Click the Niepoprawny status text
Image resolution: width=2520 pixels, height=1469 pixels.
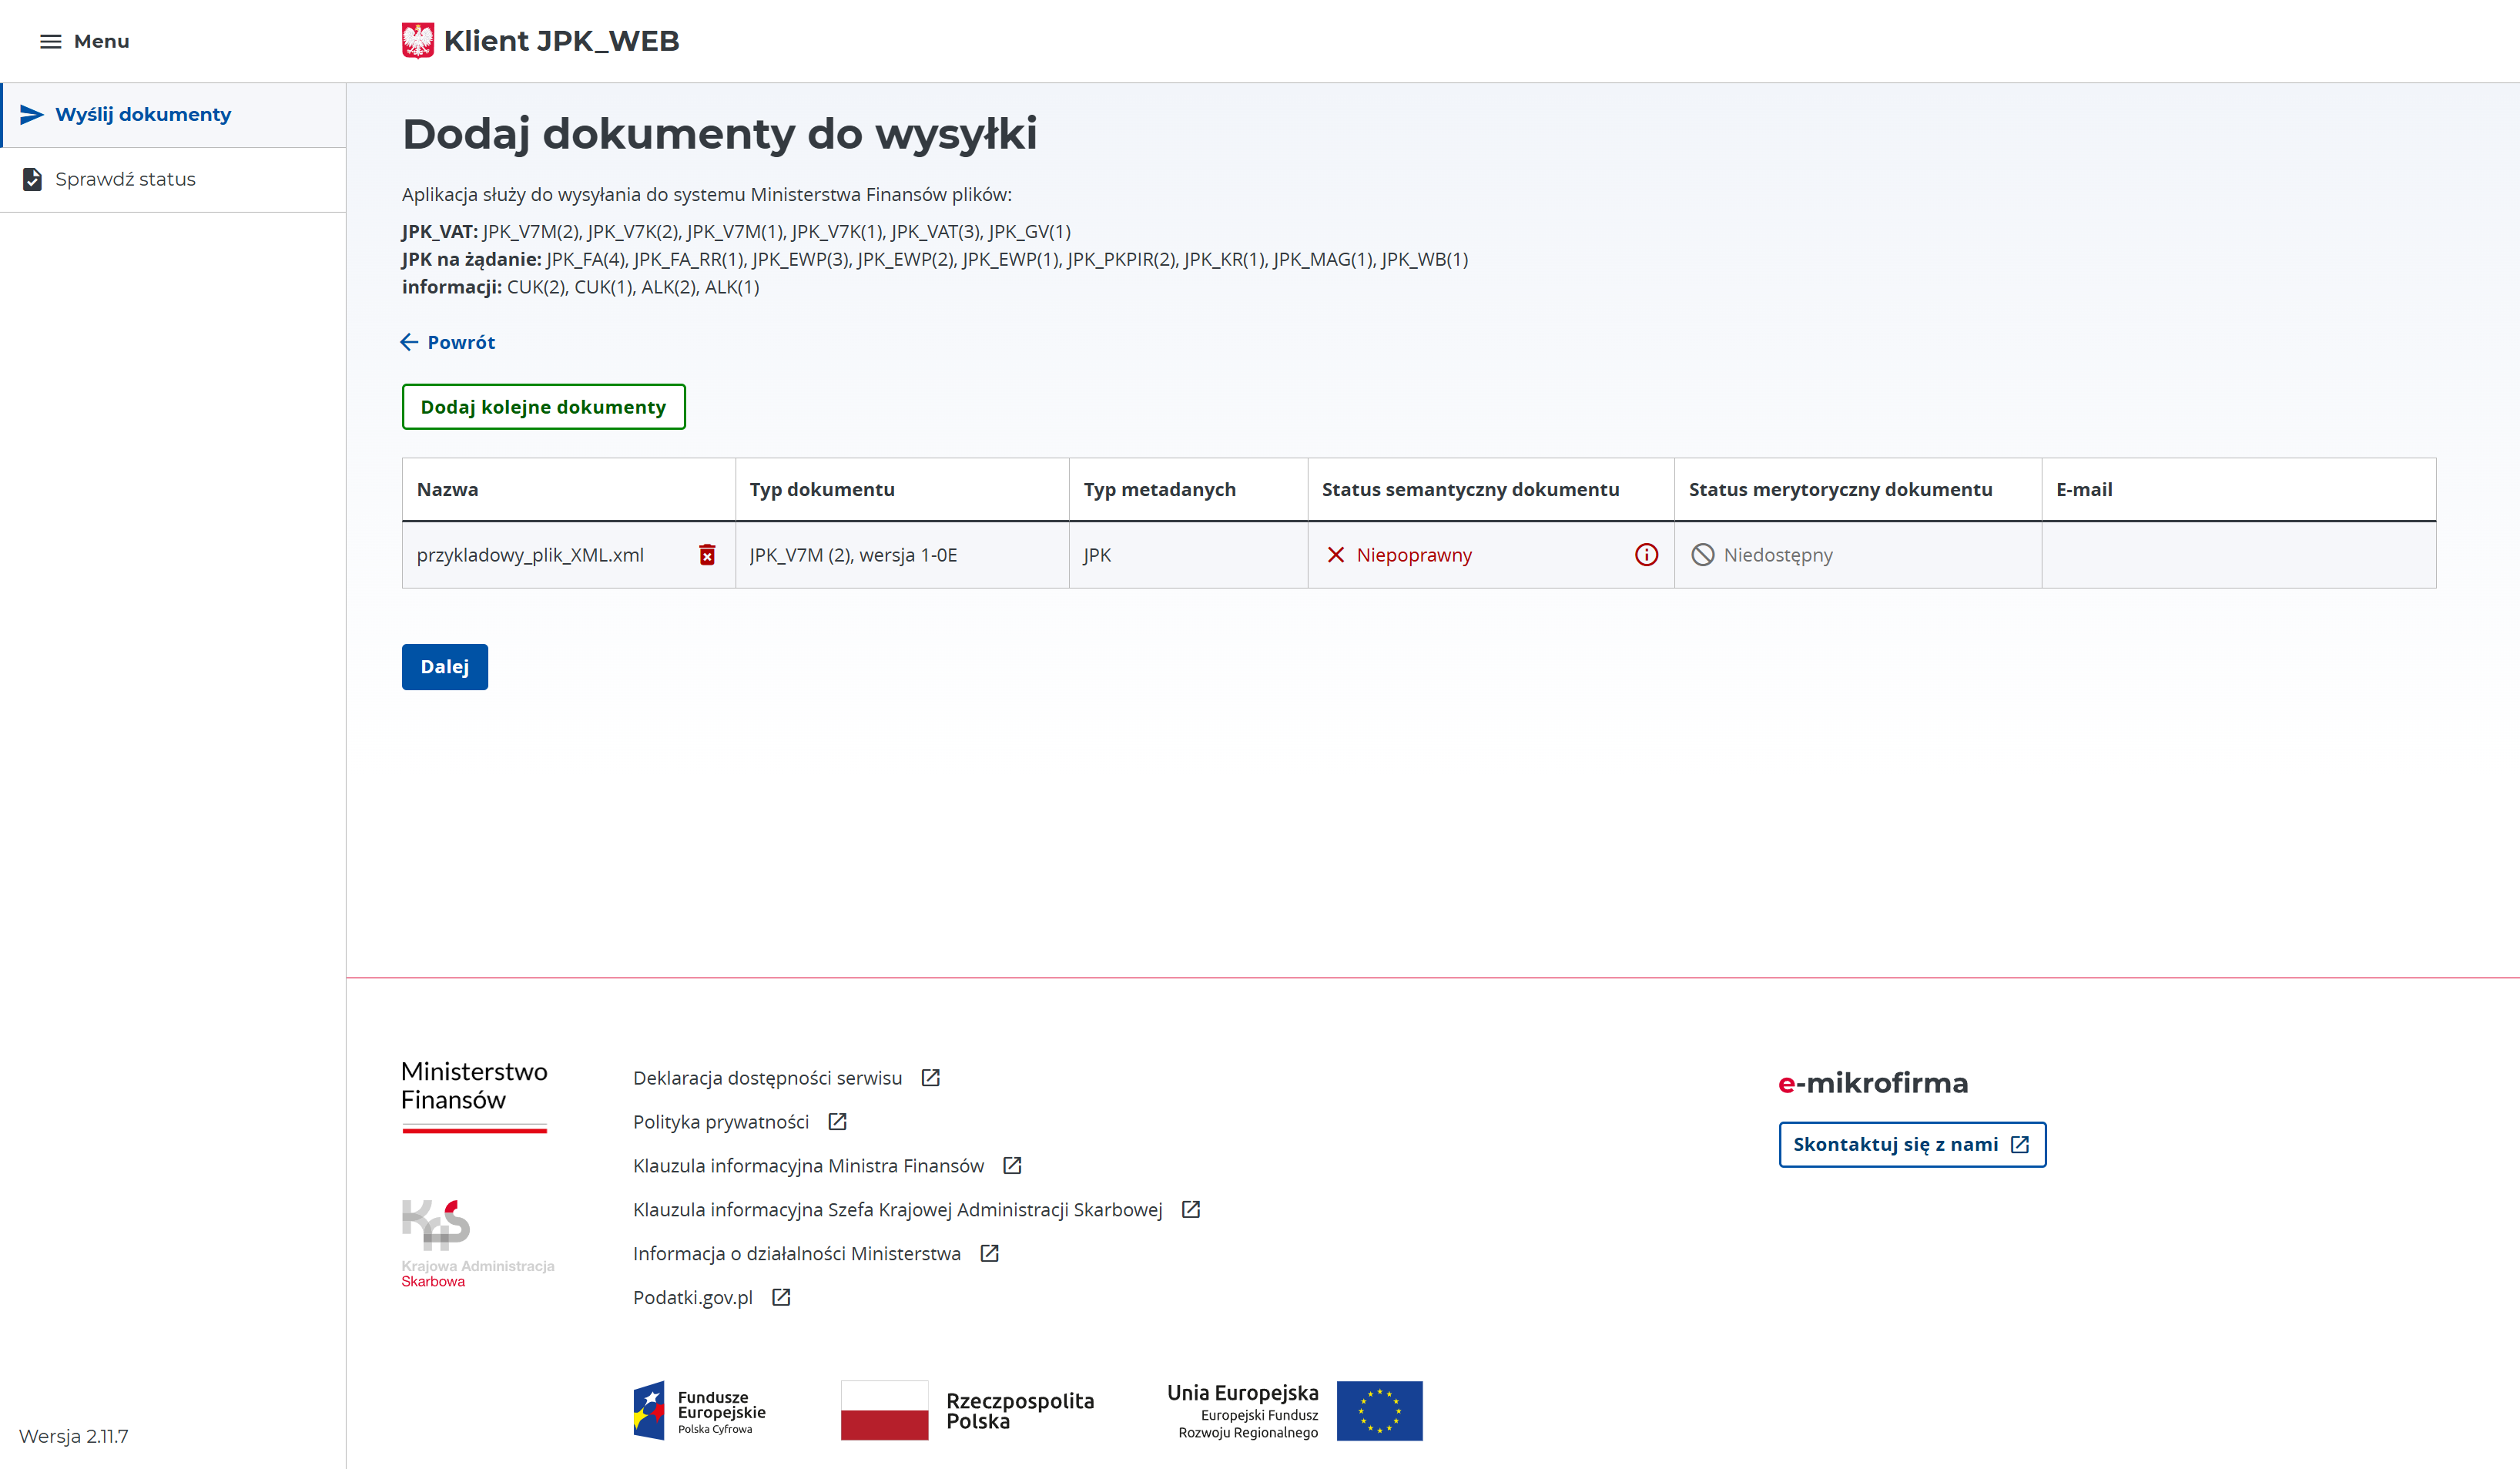(1414, 555)
